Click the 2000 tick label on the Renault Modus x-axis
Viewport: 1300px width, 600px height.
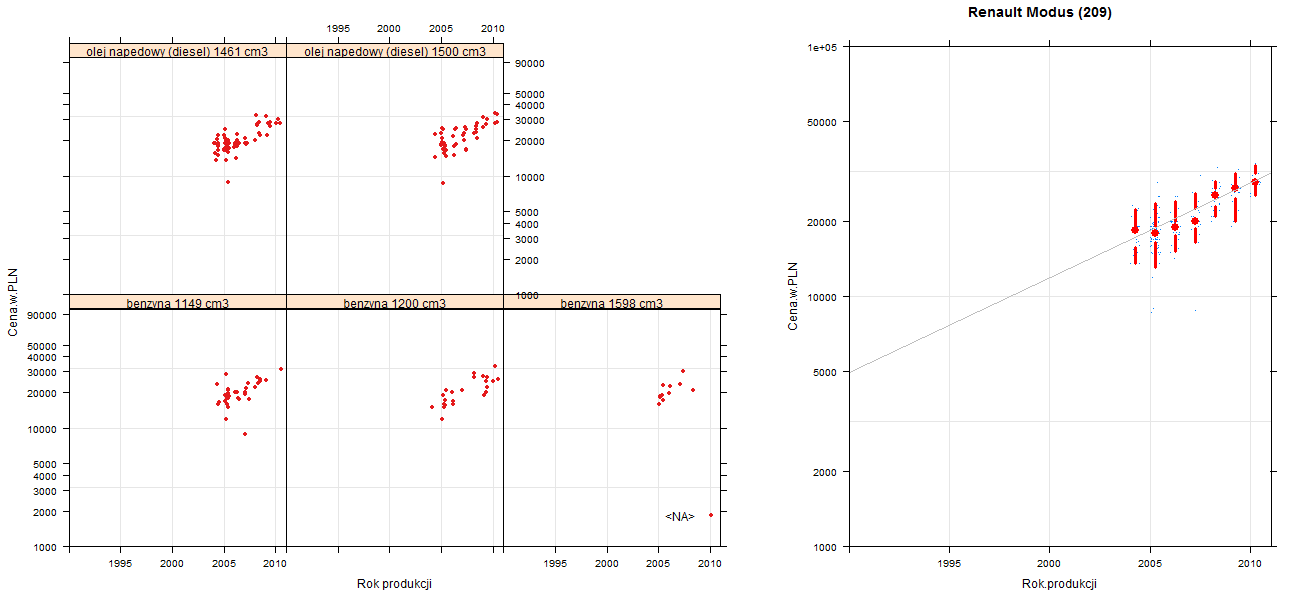point(1049,565)
